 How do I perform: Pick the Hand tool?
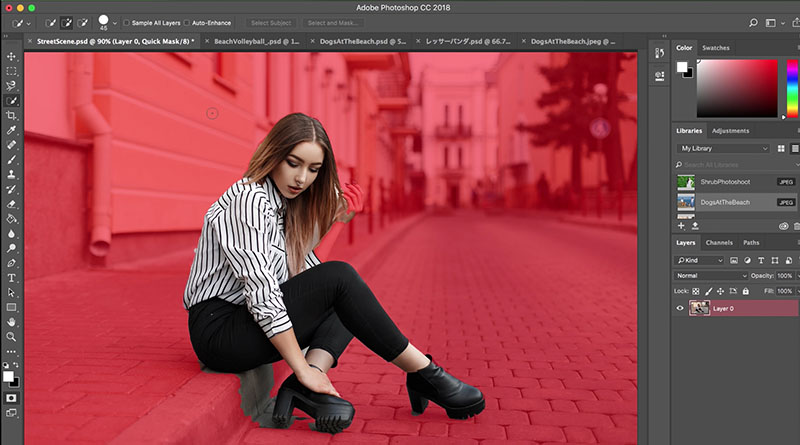(x=12, y=322)
